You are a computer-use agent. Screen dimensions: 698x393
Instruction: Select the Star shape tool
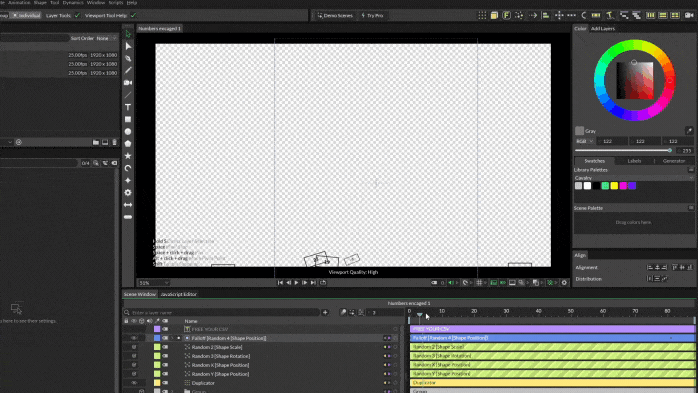128,156
